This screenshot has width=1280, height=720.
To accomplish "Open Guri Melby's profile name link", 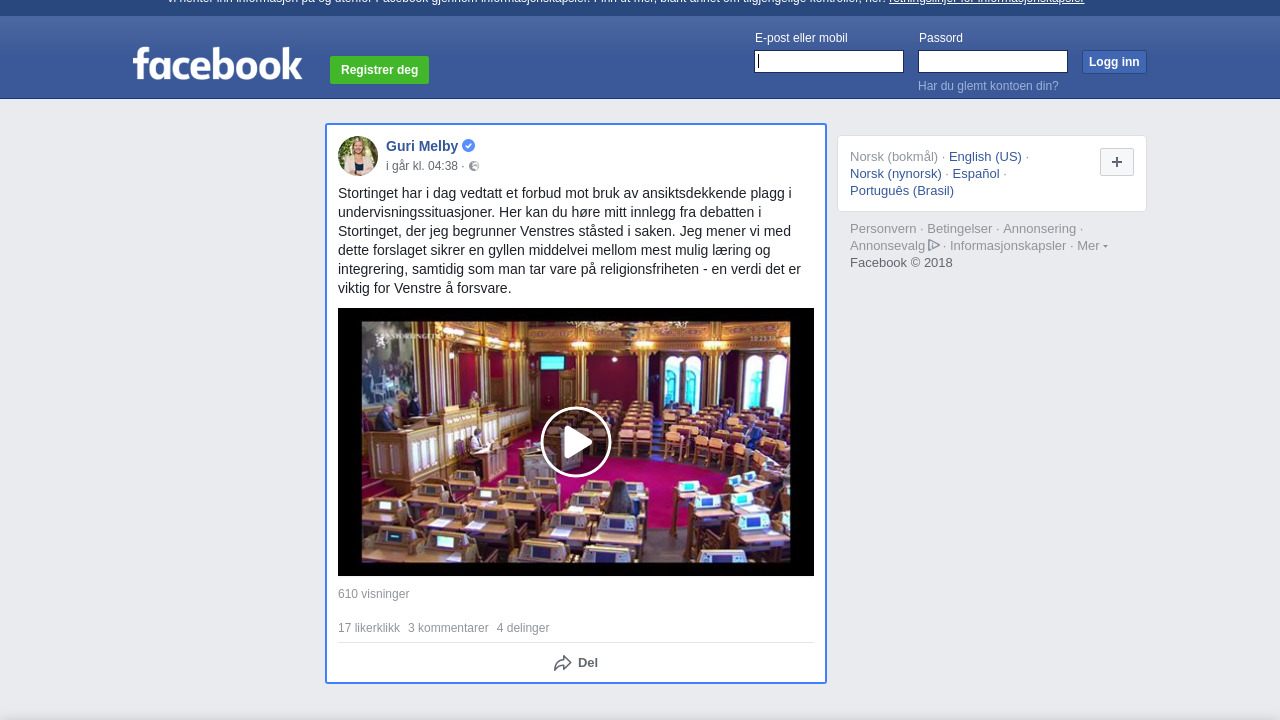I will tap(422, 146).
